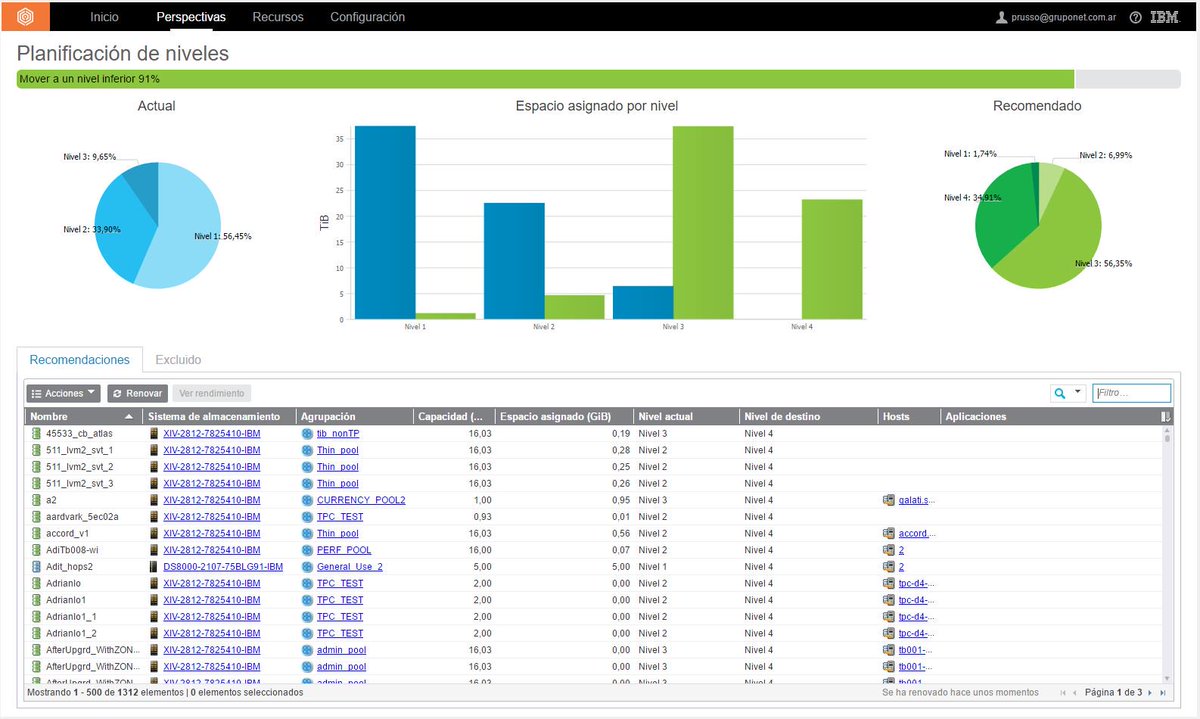Click pool icon next to PERF_POOL

(x=307, y=550)
